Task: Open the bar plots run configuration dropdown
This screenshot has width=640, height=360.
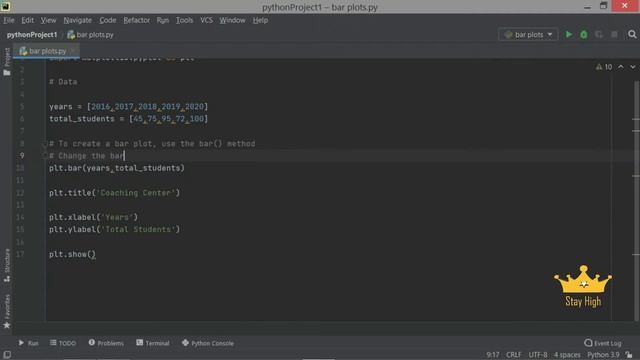Action: (528, 35)
